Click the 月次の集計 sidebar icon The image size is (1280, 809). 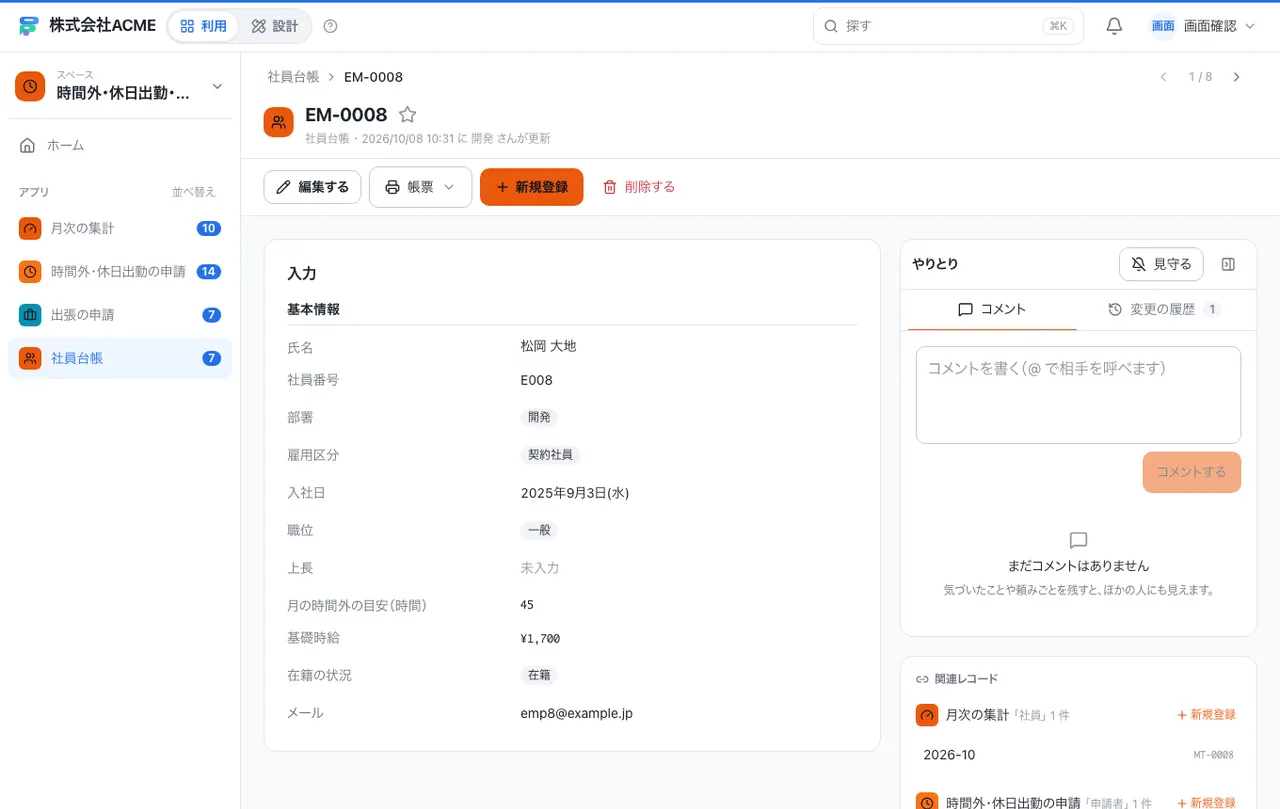[x=30, y=228]
